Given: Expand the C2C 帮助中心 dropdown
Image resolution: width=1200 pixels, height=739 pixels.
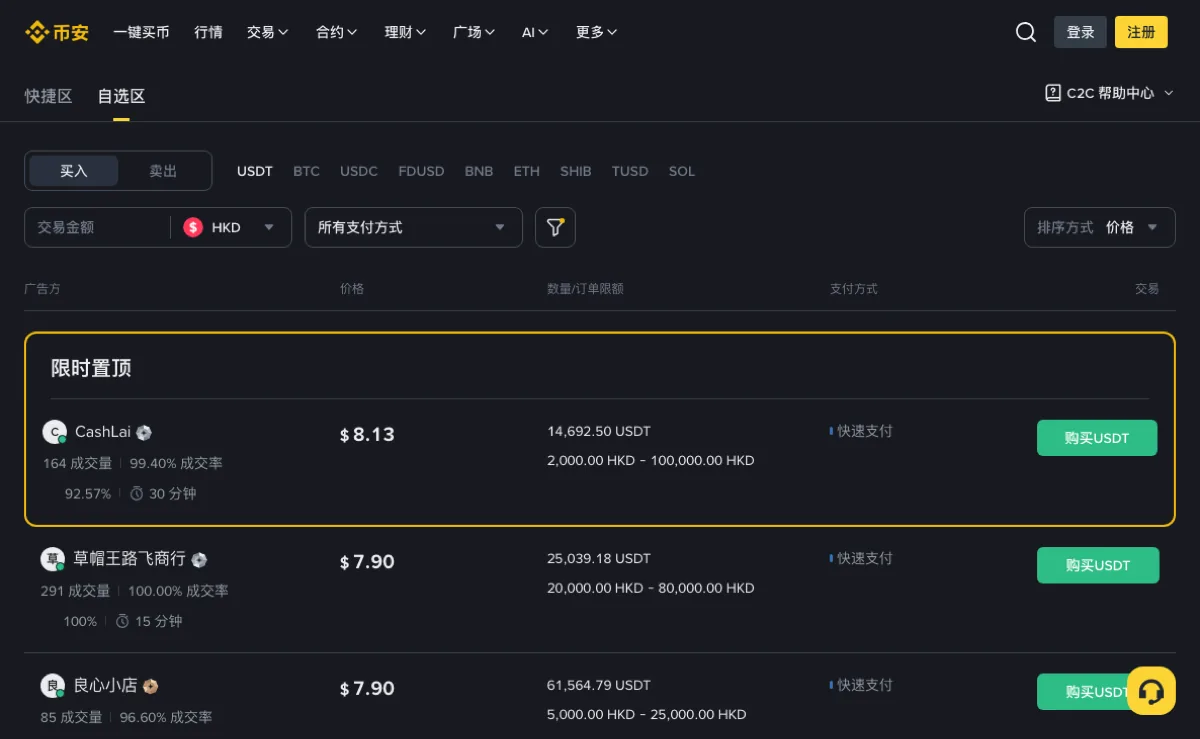Looking at the screenshot, I should pos(1109,93).
